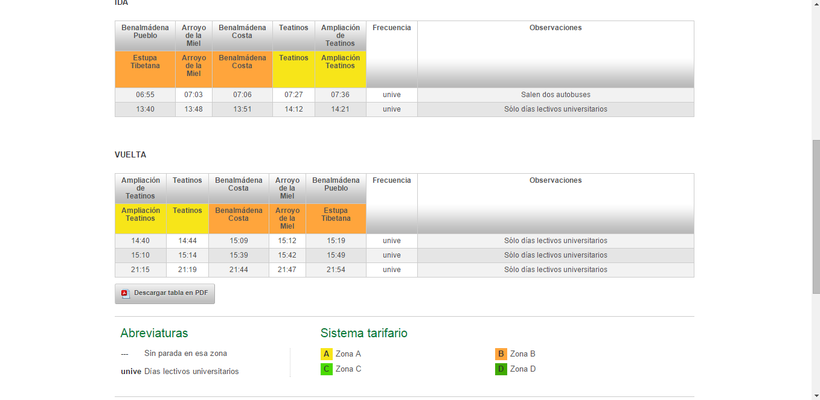Click the dark green Zona D icon
The height and width of the screenshot is (400, 820).
coord(501,369)
